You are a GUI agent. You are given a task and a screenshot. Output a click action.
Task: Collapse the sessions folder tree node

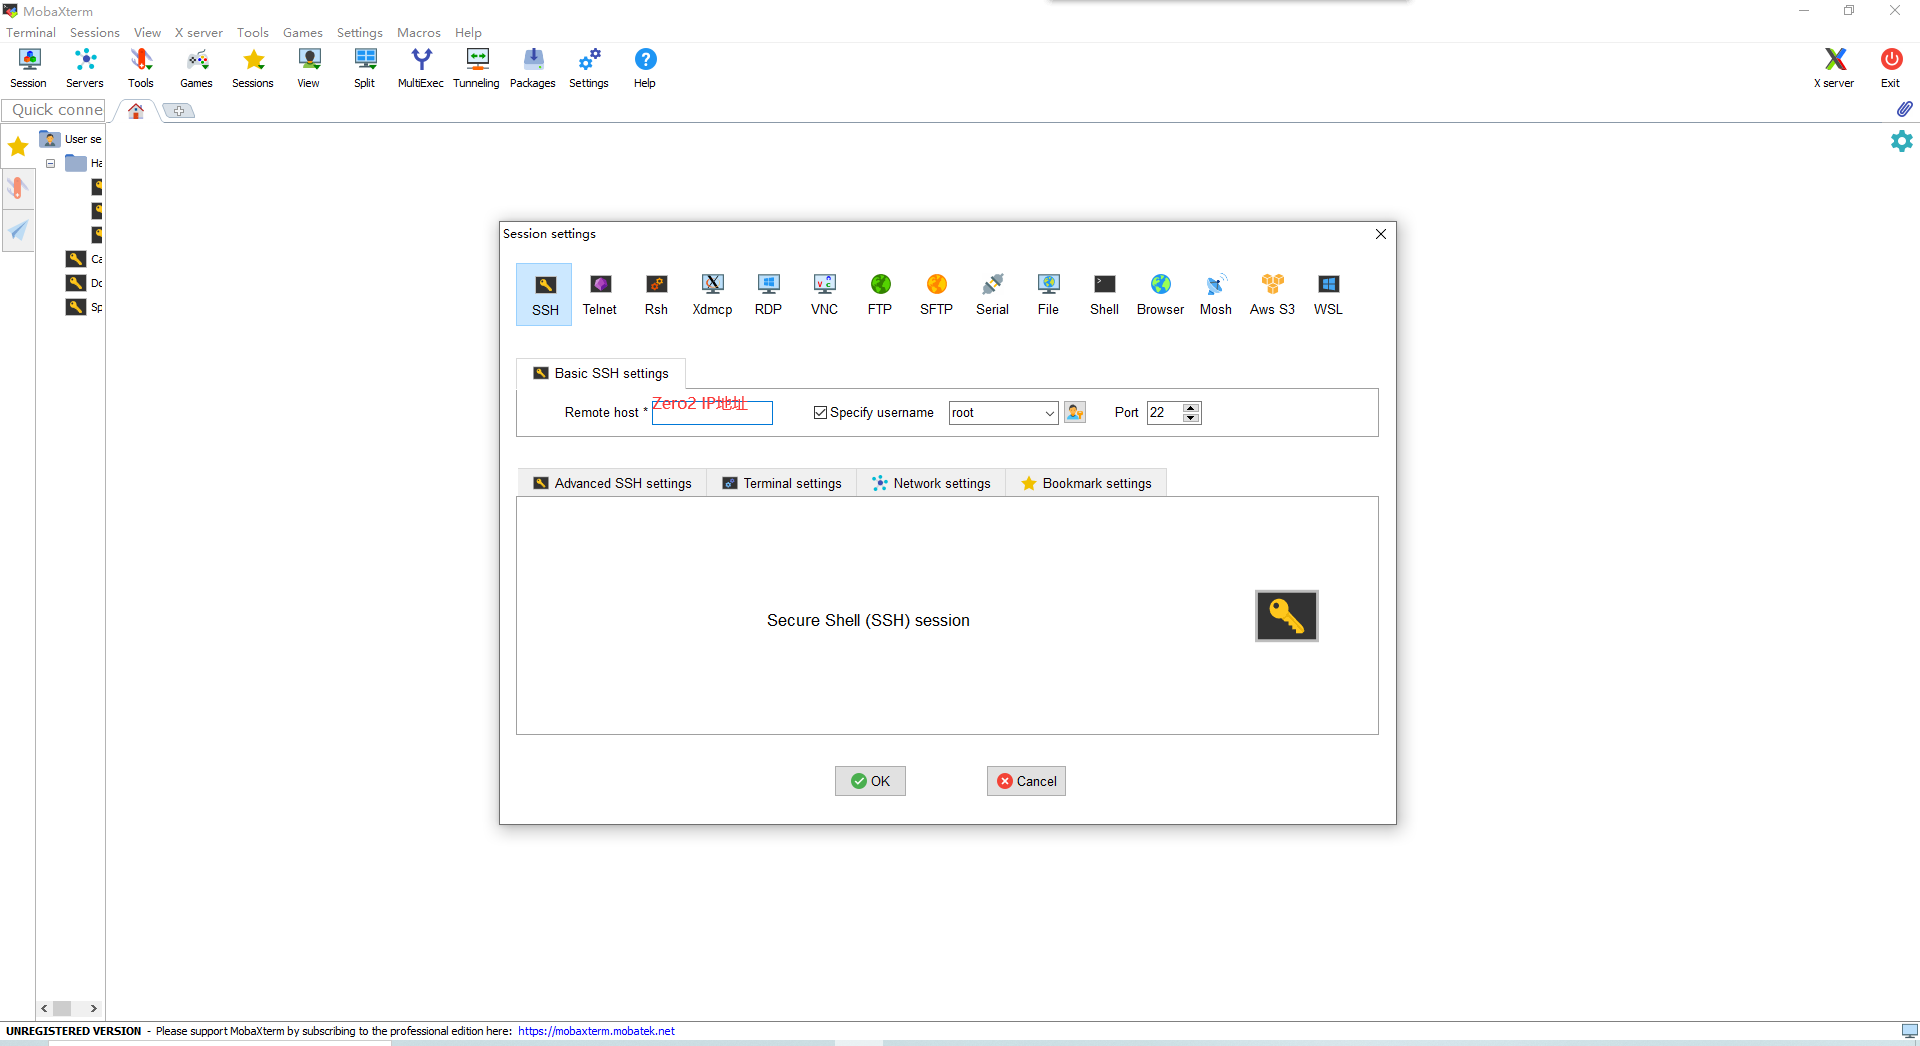click(x=50, y=163)
